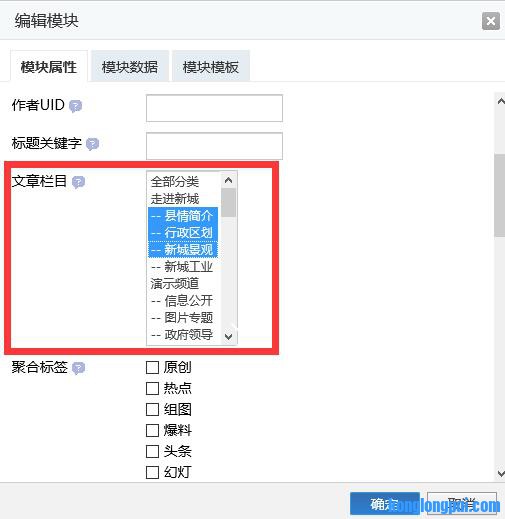Open the 模块模板 tab
Image resolution: width=505 pixels, height=519 pixels.
211,67
